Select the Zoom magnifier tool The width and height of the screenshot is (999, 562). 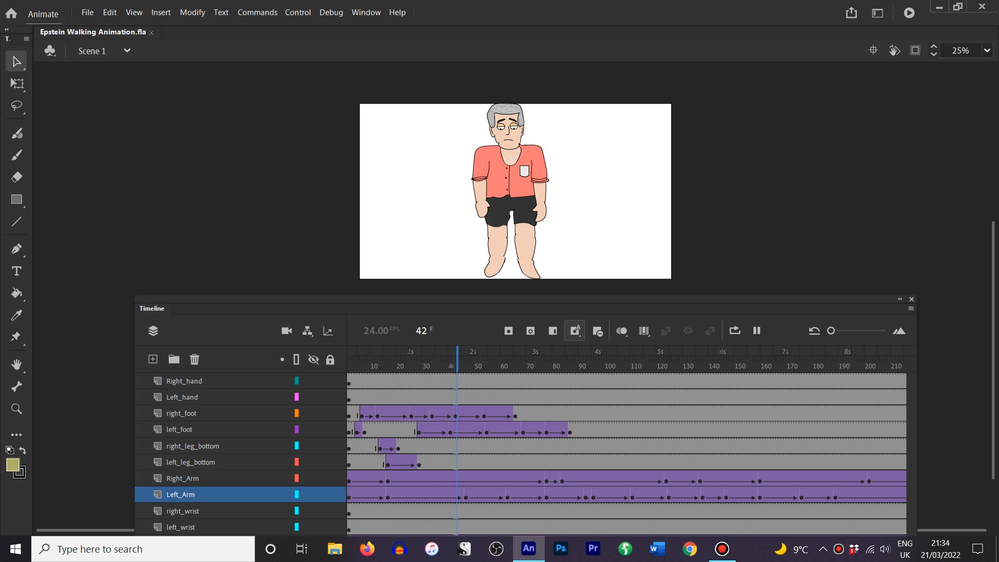pyautogui.click(x=17, y=408)
